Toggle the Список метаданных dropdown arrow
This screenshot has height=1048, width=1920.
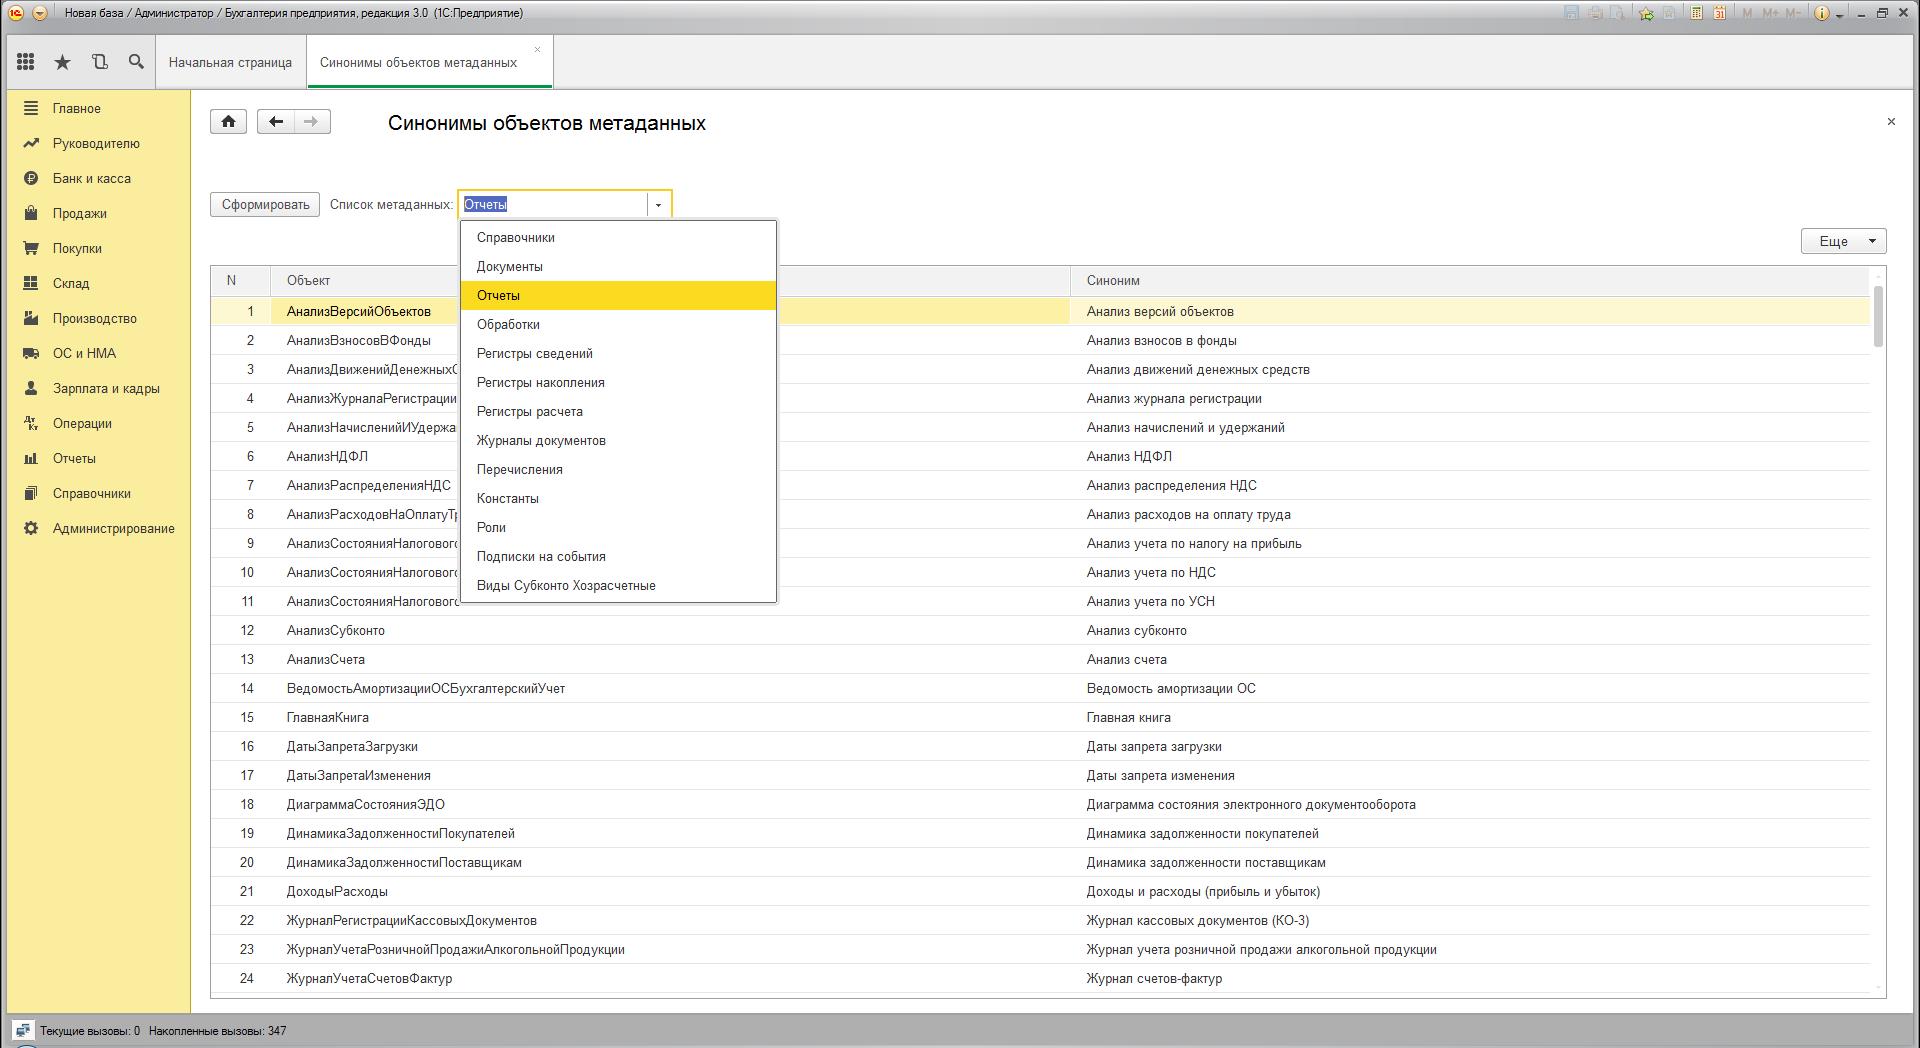[x=658, y=204]
